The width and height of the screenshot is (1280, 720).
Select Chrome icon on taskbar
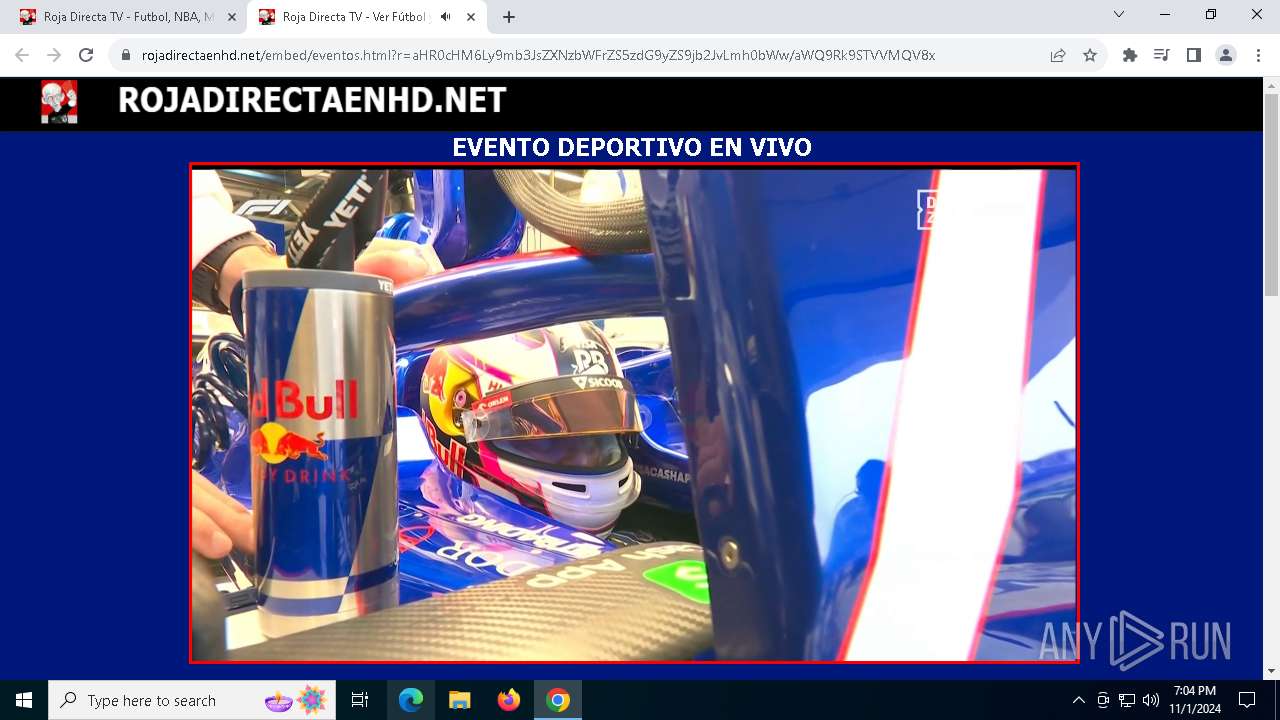point(558,700)
